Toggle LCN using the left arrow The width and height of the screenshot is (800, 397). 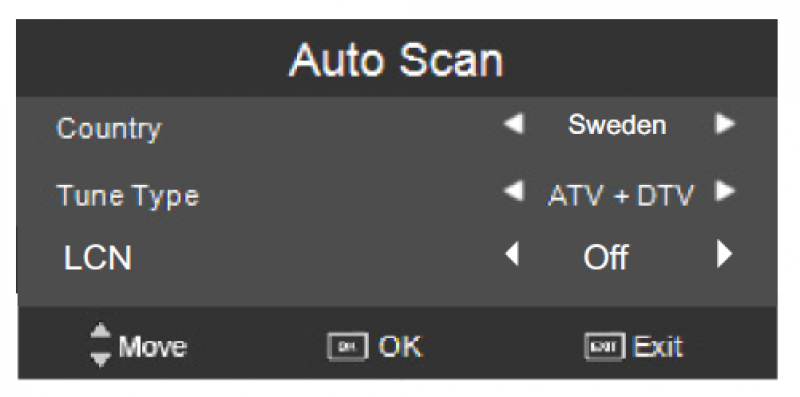tap(512, 254)
